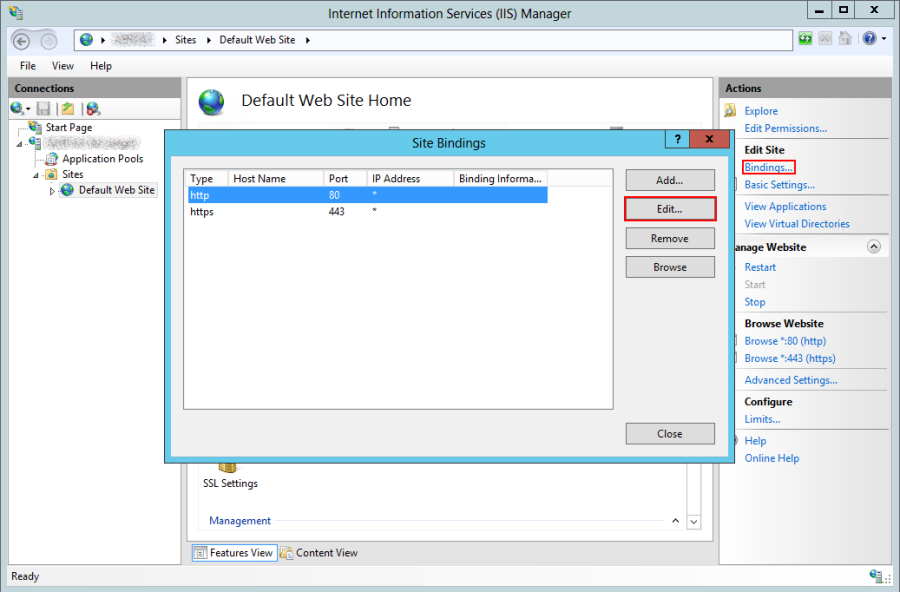The width and height of the screenshot is (900, 592).
Task: Click the Save icon in Connections toolbar
Action: pos(43,108)
